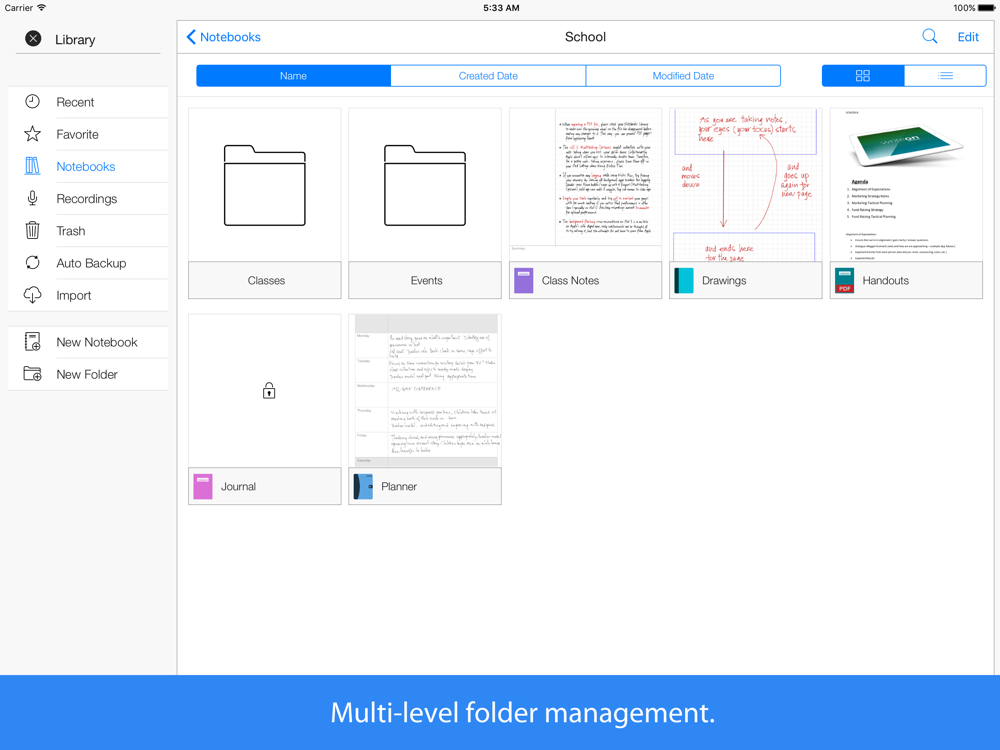Sort notebooks by Created Date
Image resolution: width=1000 pixels, height=750 pixels.
pyautogui.click(x=489, y=75)
